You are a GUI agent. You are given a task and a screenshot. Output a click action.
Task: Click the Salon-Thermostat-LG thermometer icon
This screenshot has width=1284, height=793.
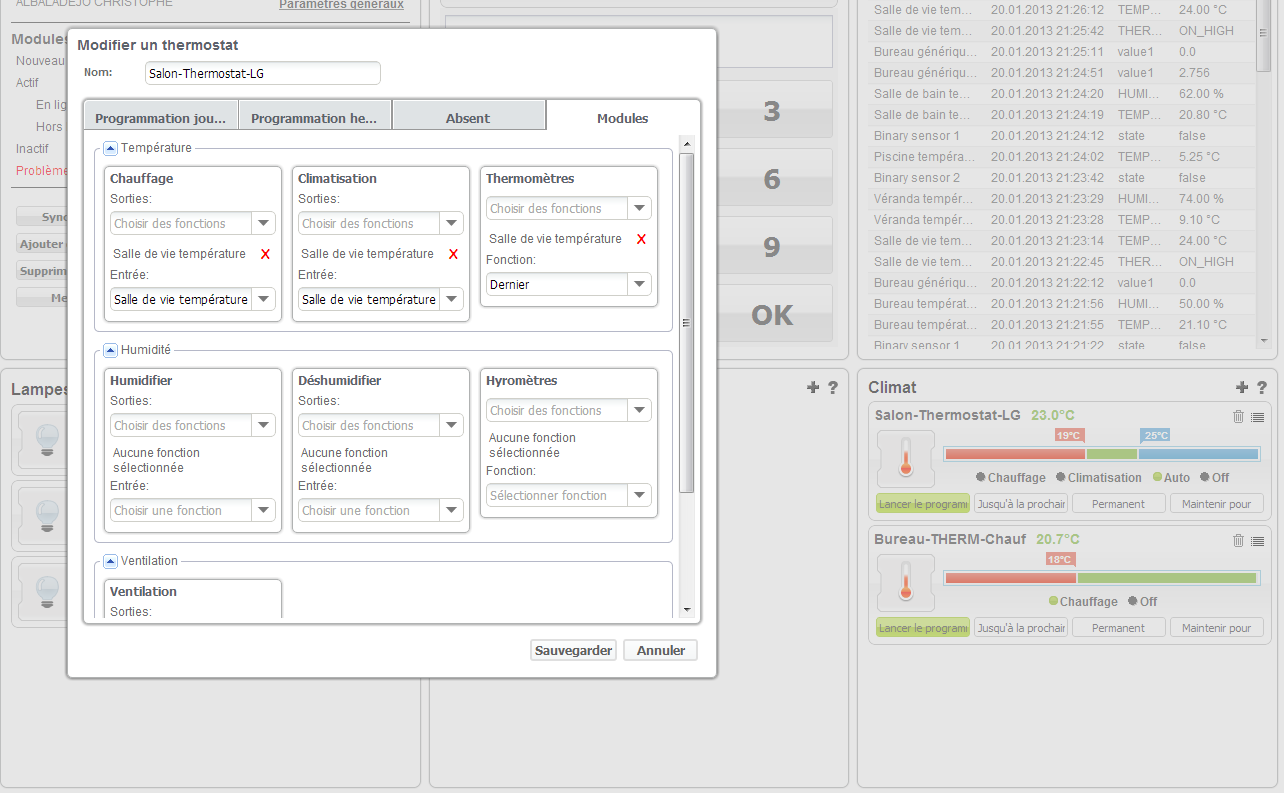pyautogui.click(x=906, y=459)
